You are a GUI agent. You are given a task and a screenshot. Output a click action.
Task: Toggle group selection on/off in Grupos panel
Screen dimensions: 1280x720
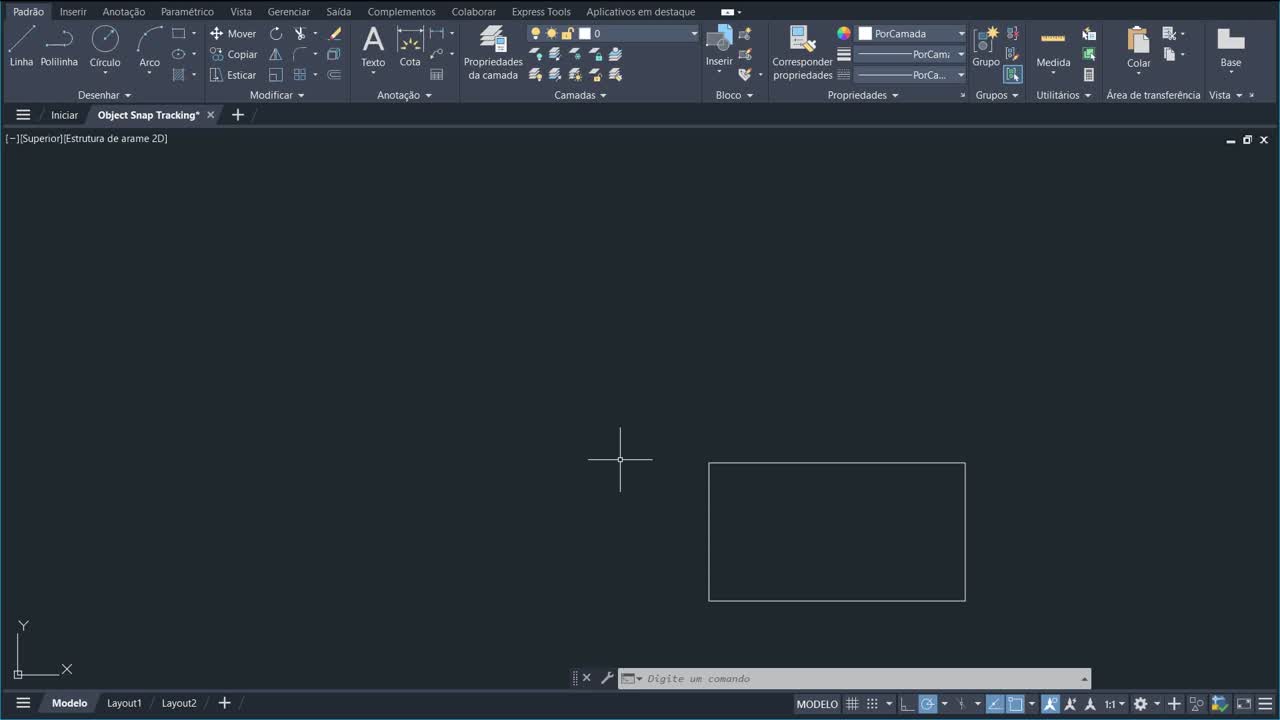(1013, 75)
